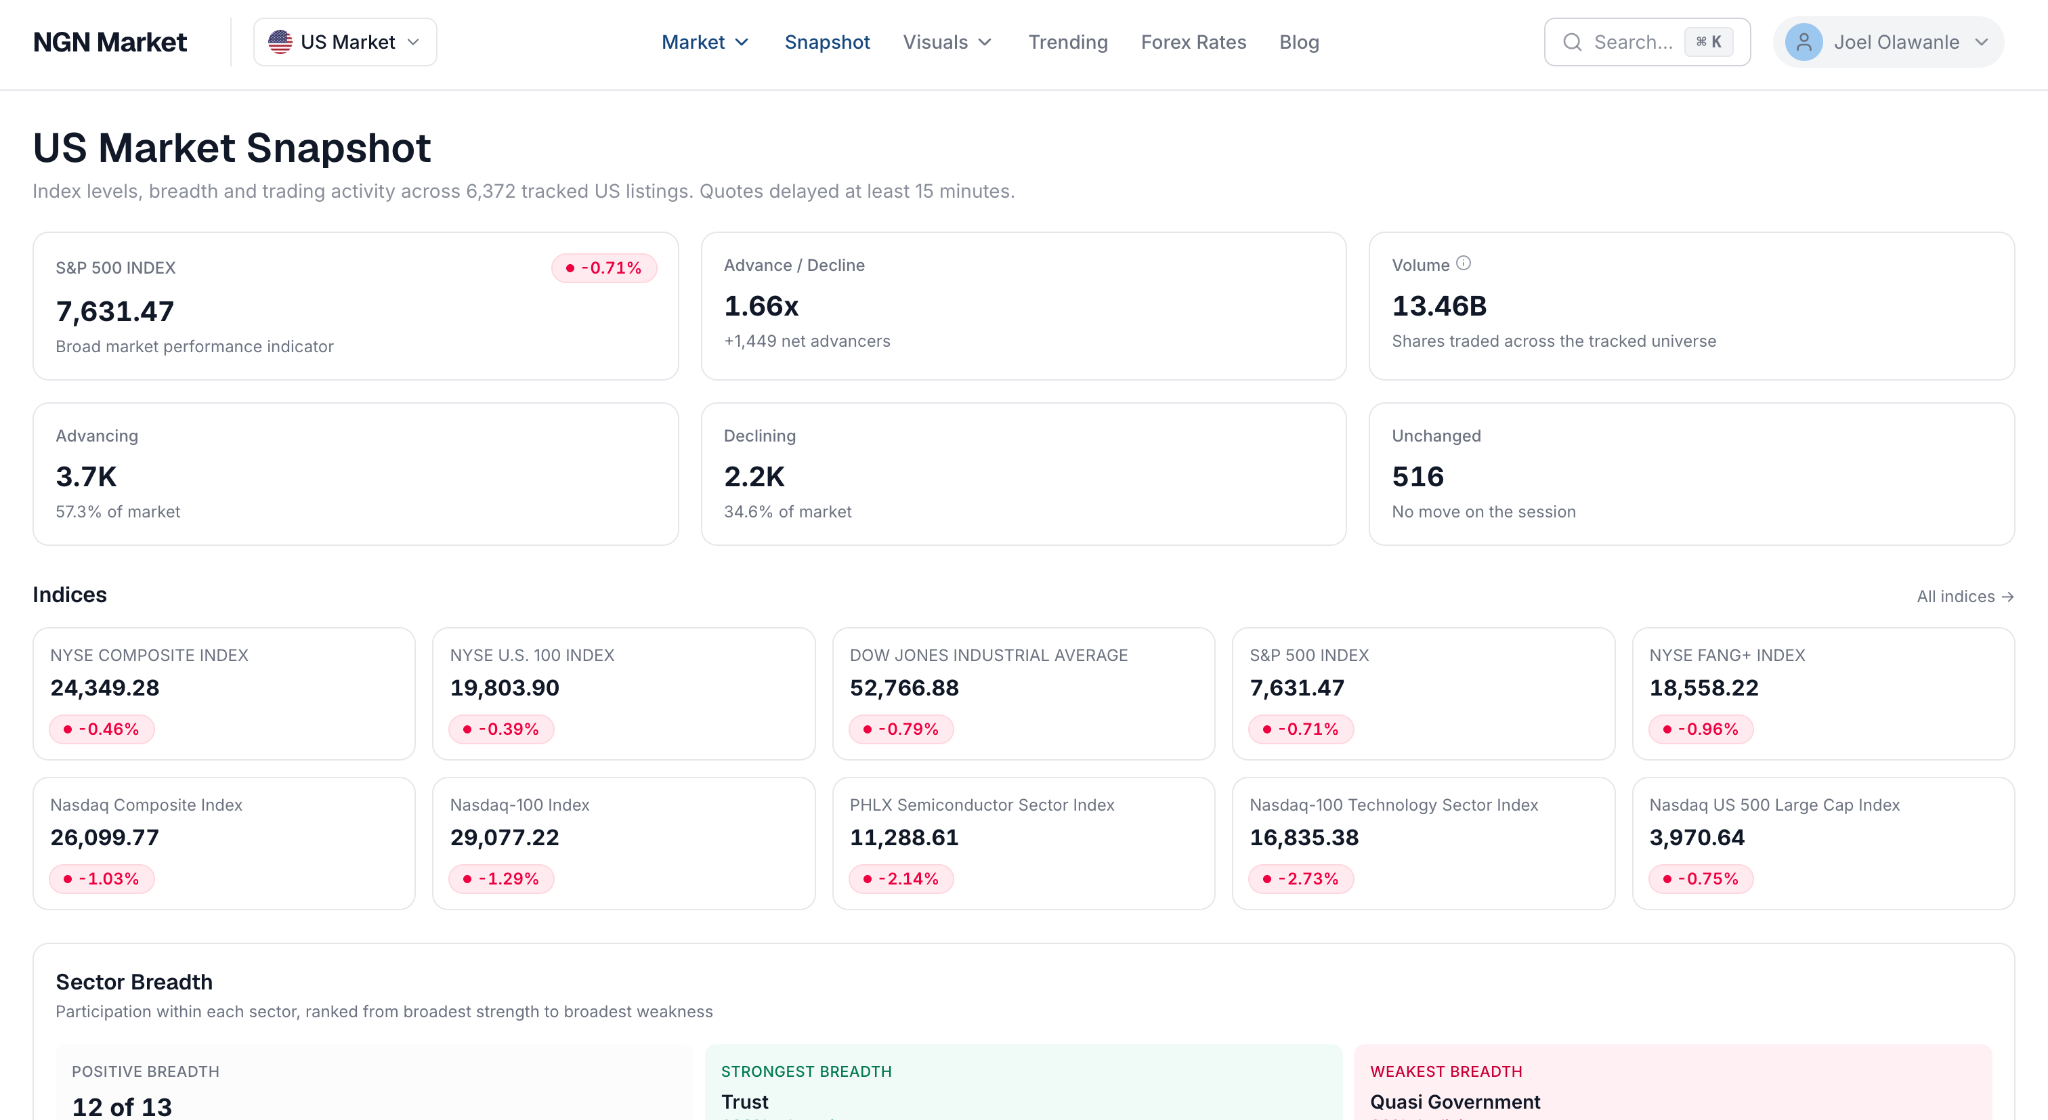Click the US Market Snapshot heading
This screenshot has height=1120, width=2048.
[232, 148]
